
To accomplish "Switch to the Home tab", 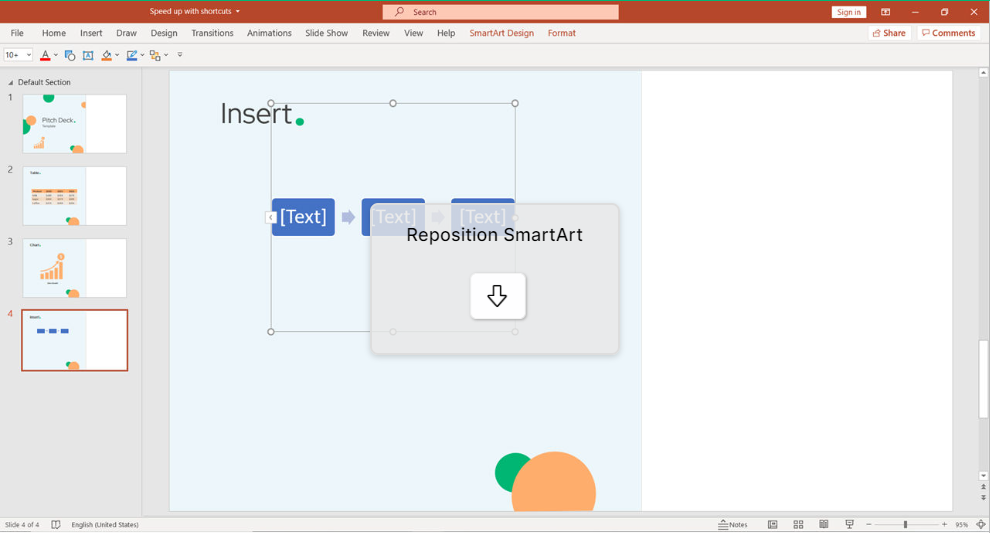I will [x=54, y=33].
